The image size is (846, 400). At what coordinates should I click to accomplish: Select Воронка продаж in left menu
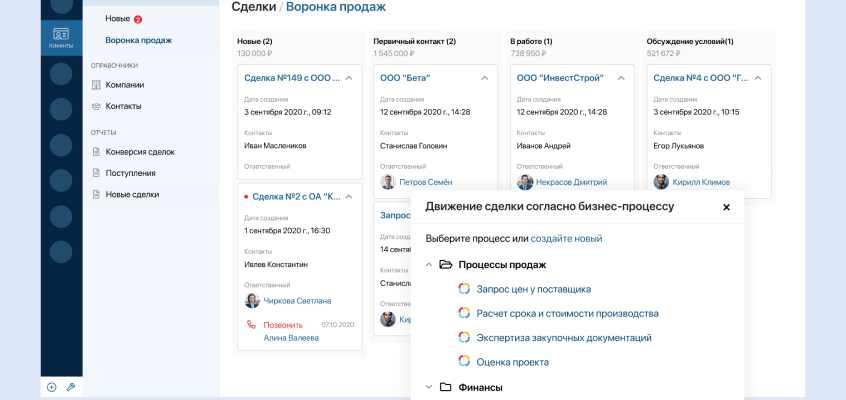(x=138, y=40)
